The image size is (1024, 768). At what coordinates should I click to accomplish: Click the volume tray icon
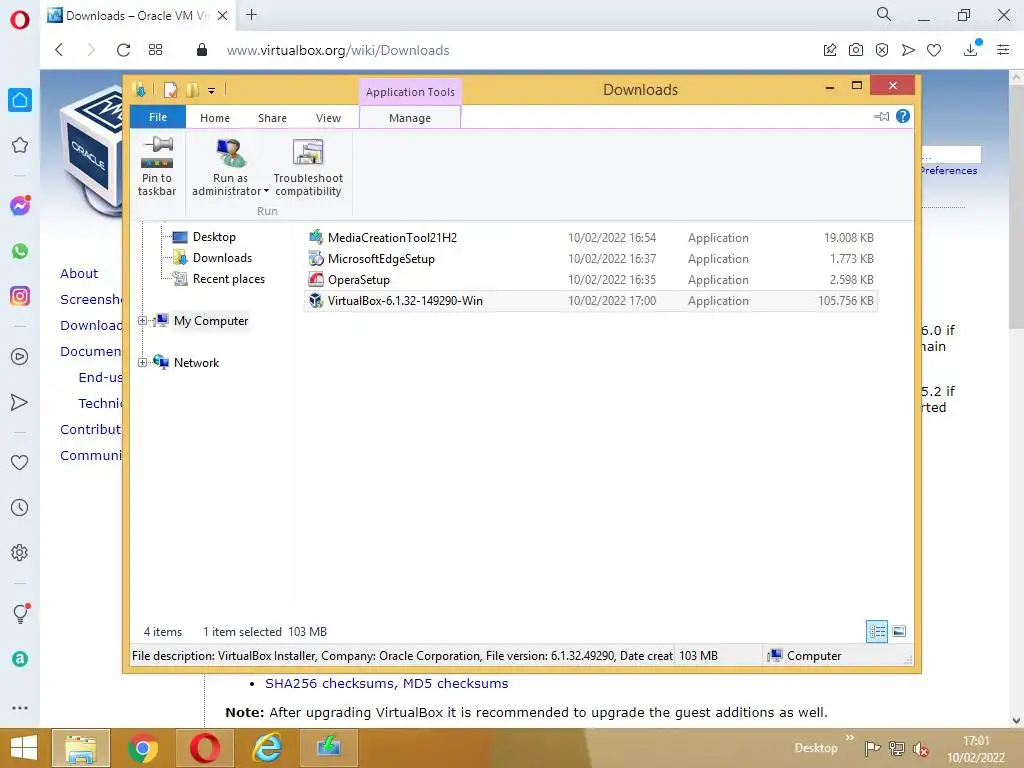tap(921, 748)
